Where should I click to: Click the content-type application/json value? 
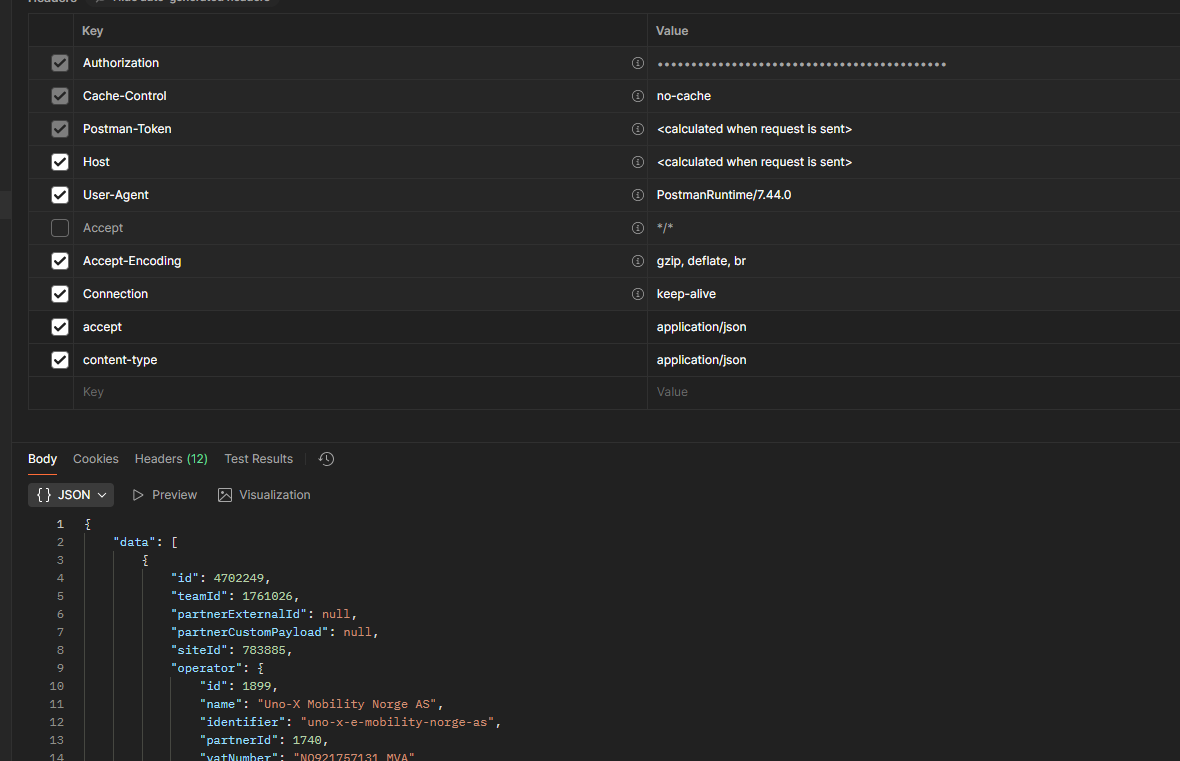click(x=701, y=360)
